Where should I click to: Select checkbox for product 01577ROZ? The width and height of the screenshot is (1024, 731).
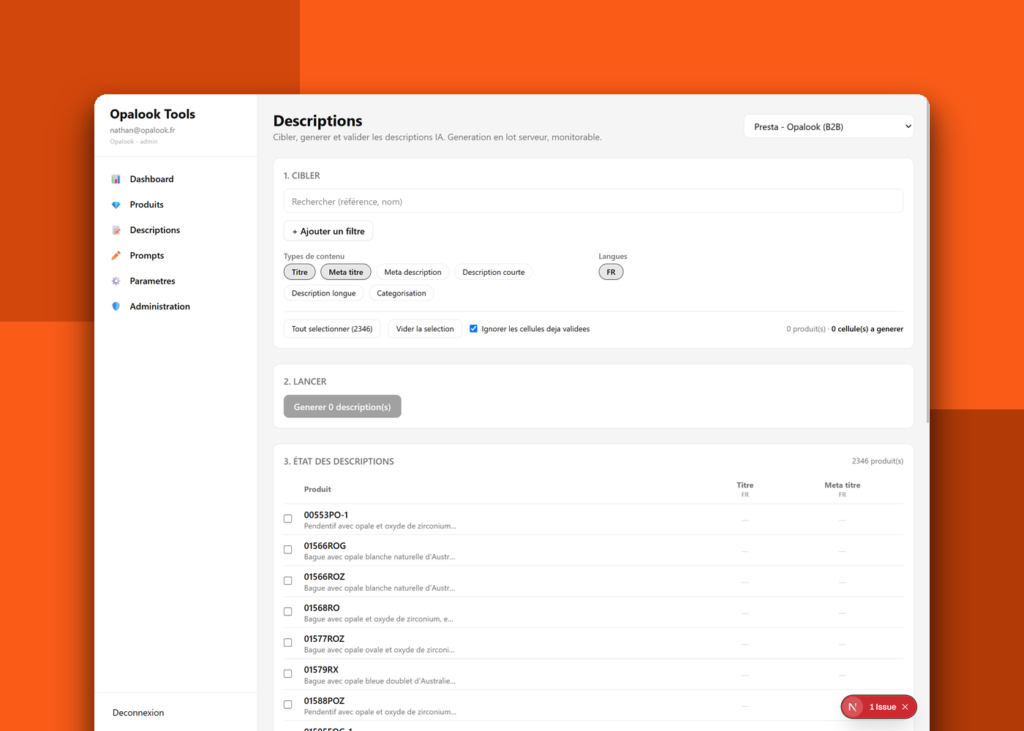click(x=288, y=643)
